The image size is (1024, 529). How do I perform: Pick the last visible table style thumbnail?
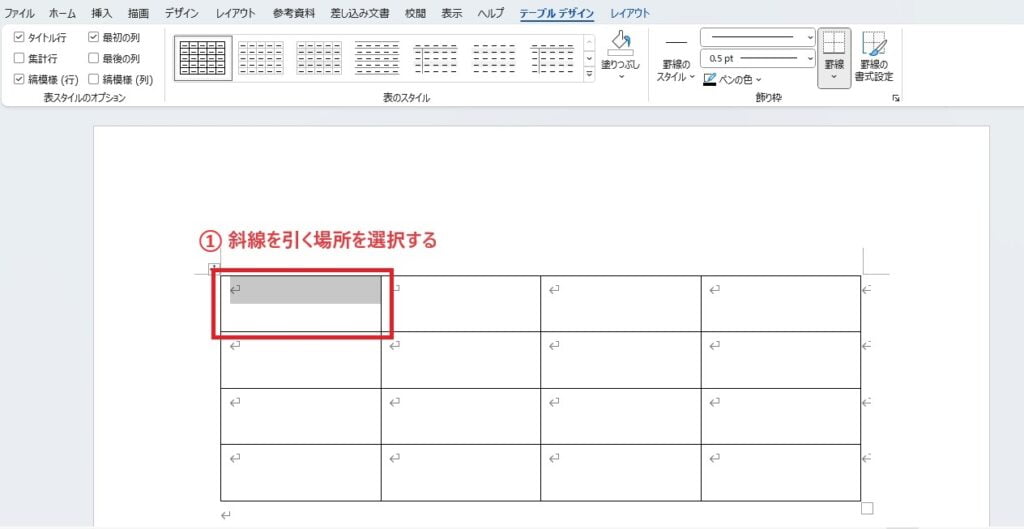point(552,58)
